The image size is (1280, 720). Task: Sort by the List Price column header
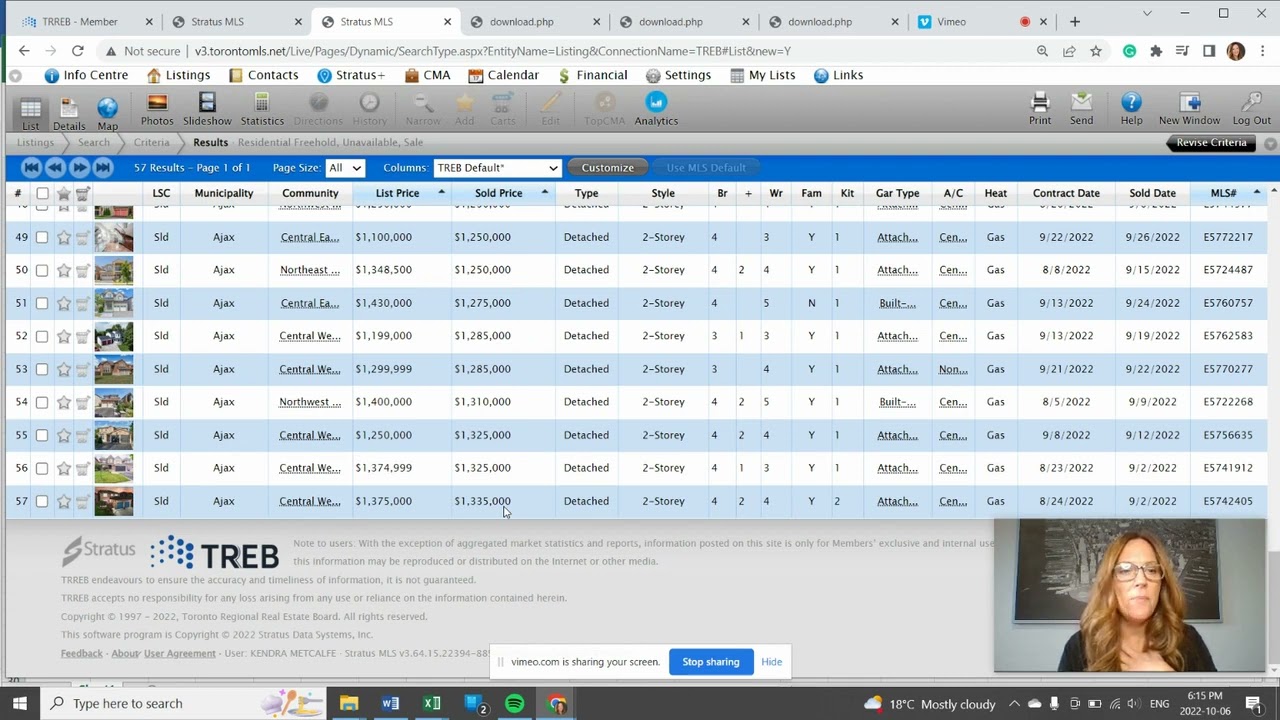397,193
